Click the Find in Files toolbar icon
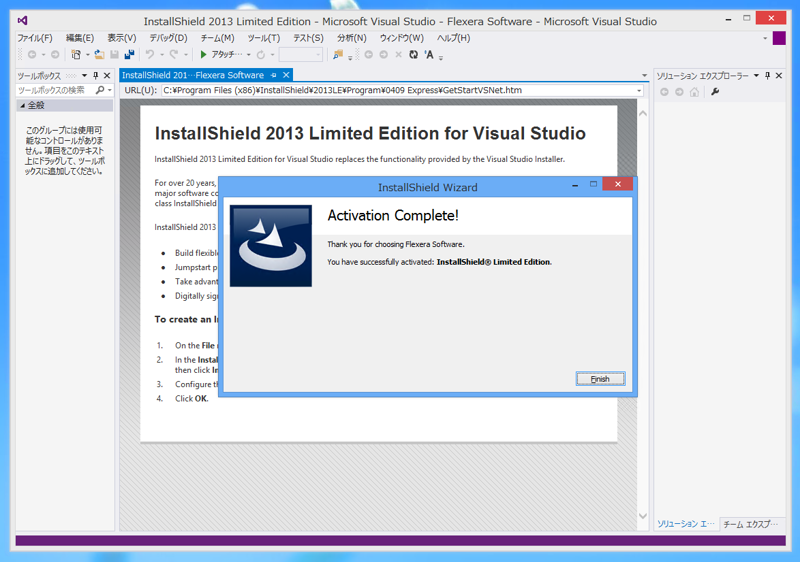Image resolution: width=800 pixels, height=562 pixels. (x=338, y=54)
